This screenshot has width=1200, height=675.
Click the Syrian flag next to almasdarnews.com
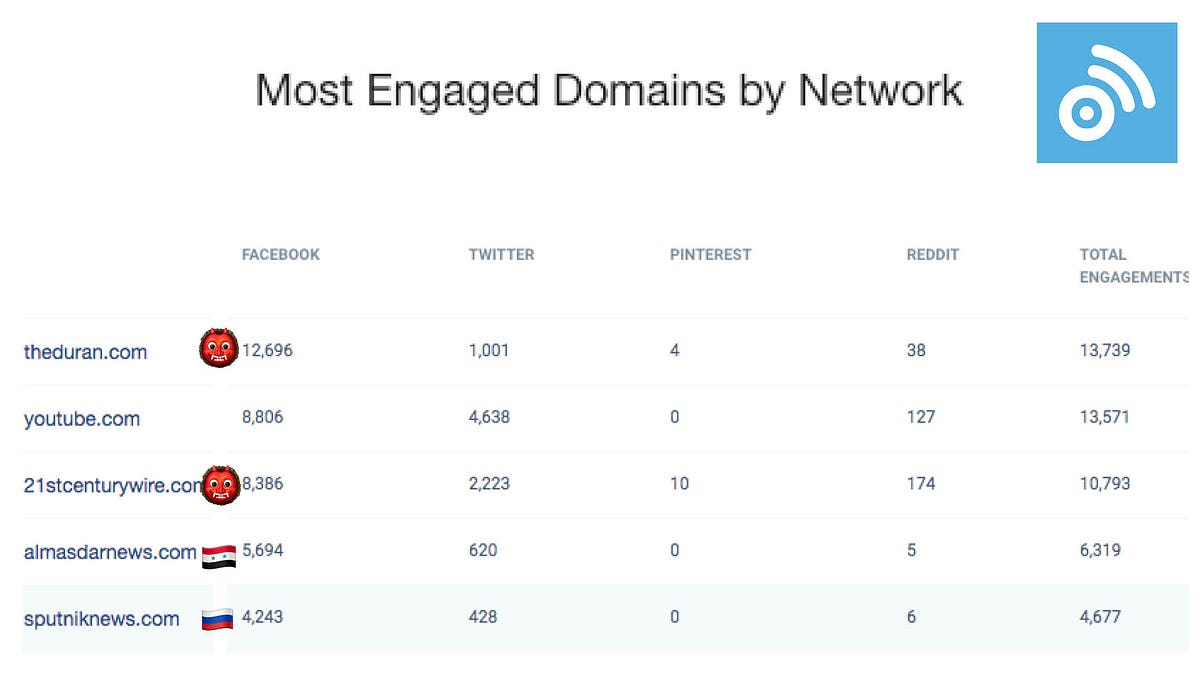coord(219,557)
